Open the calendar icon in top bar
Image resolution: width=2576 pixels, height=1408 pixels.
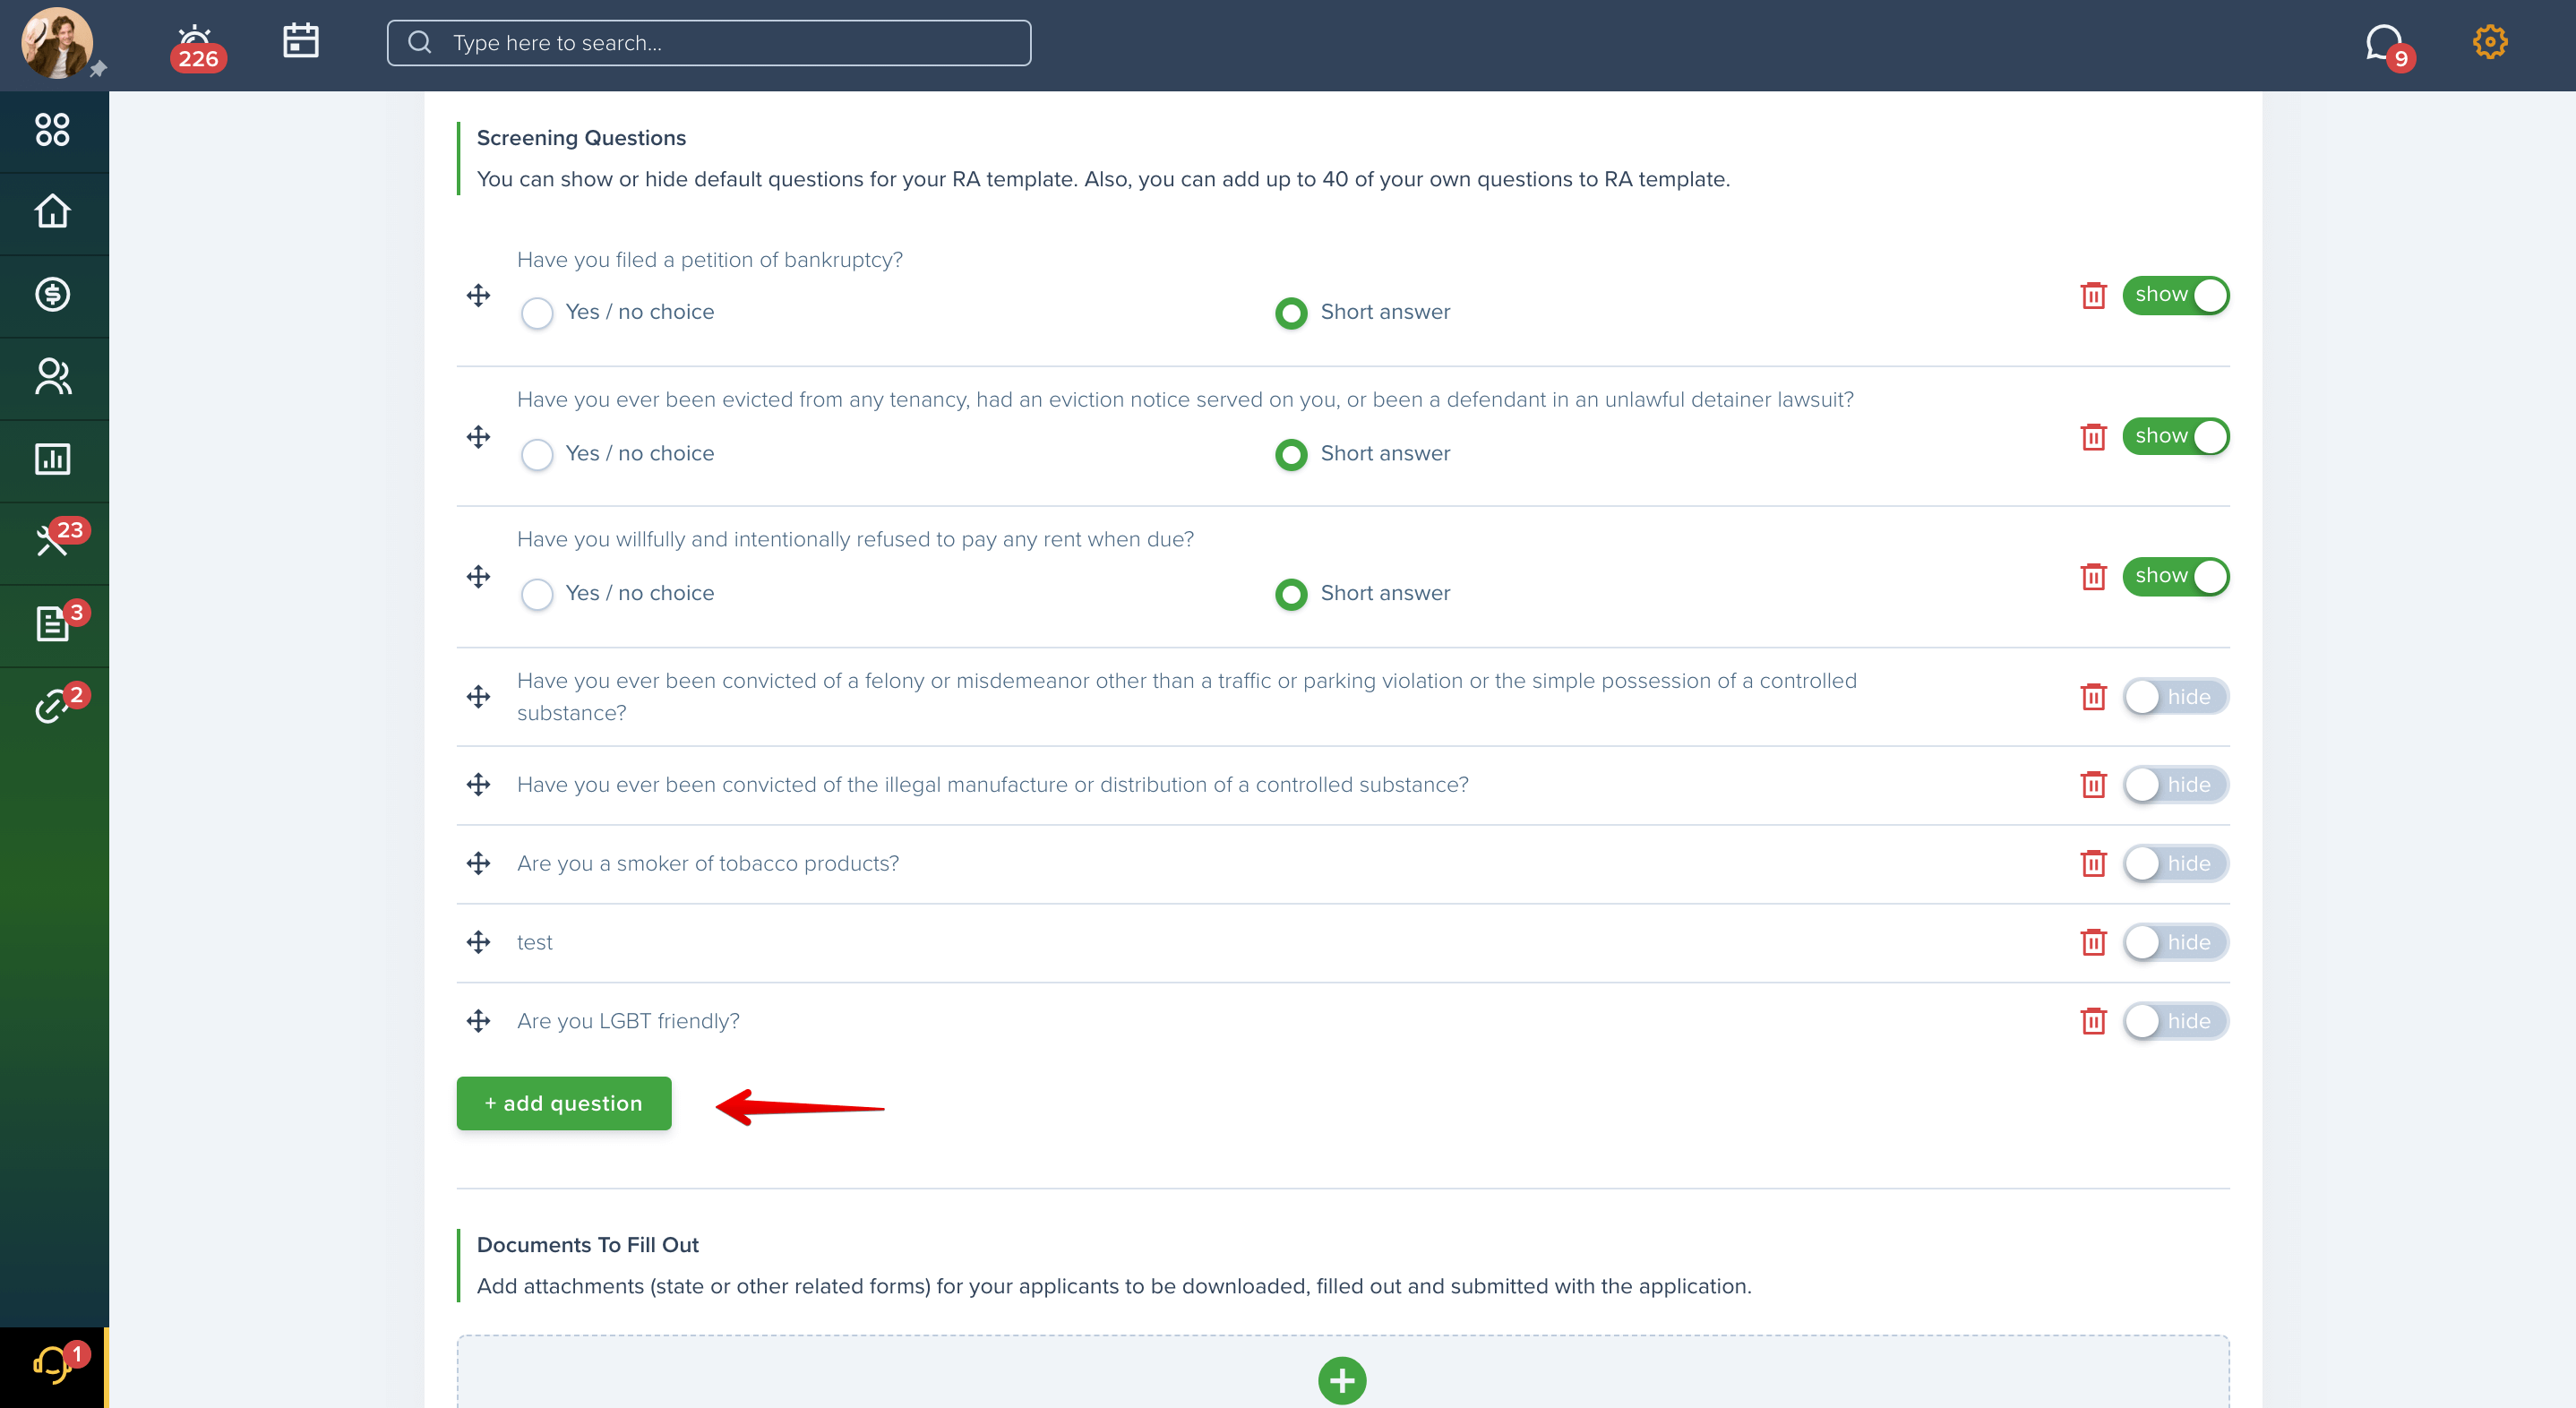click(300, 41)
